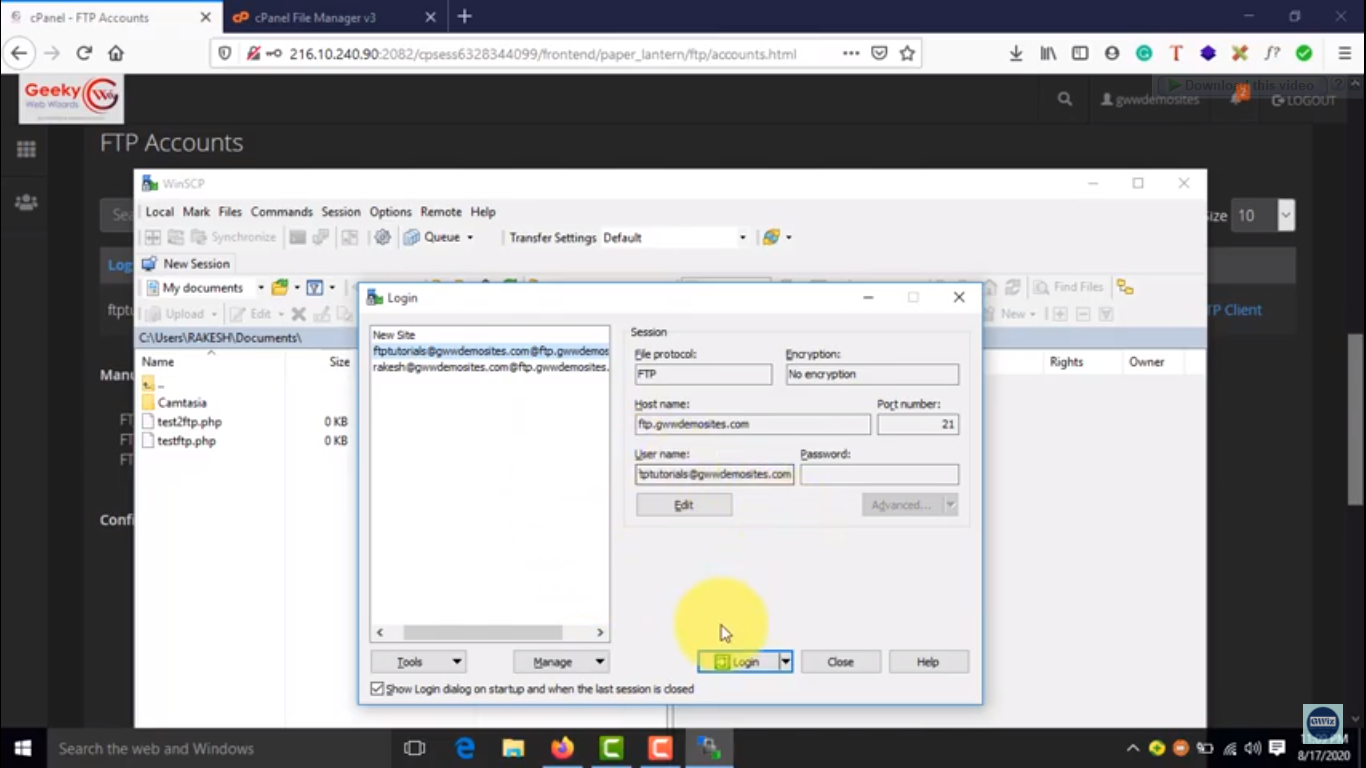Bookmark this page with the star icon

(x=907, y=53)
